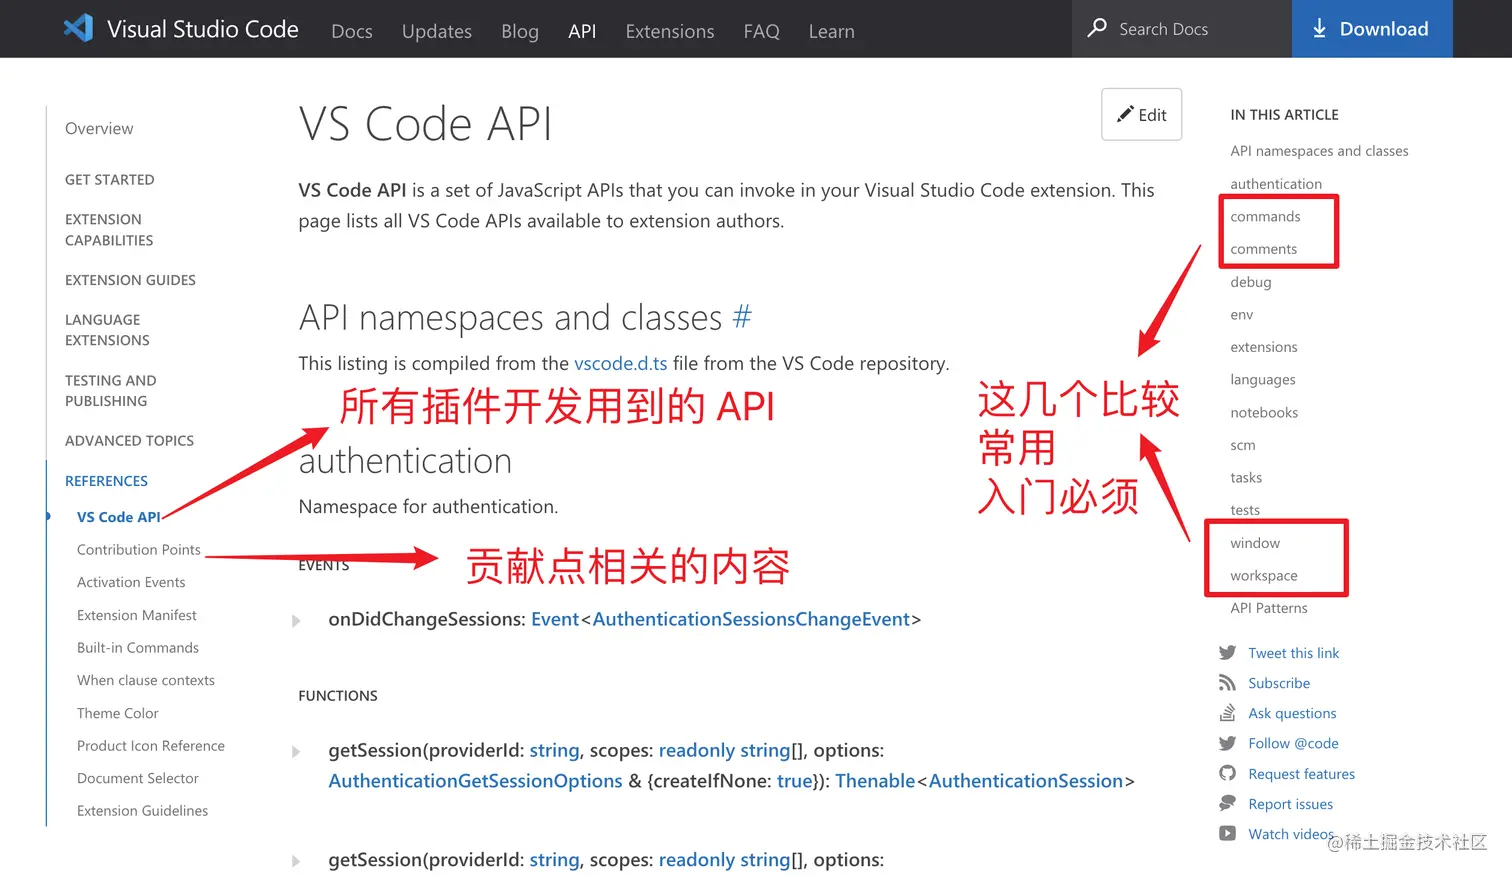
Task: Jump to workspace in article outline
Action: coord(1264,576)
